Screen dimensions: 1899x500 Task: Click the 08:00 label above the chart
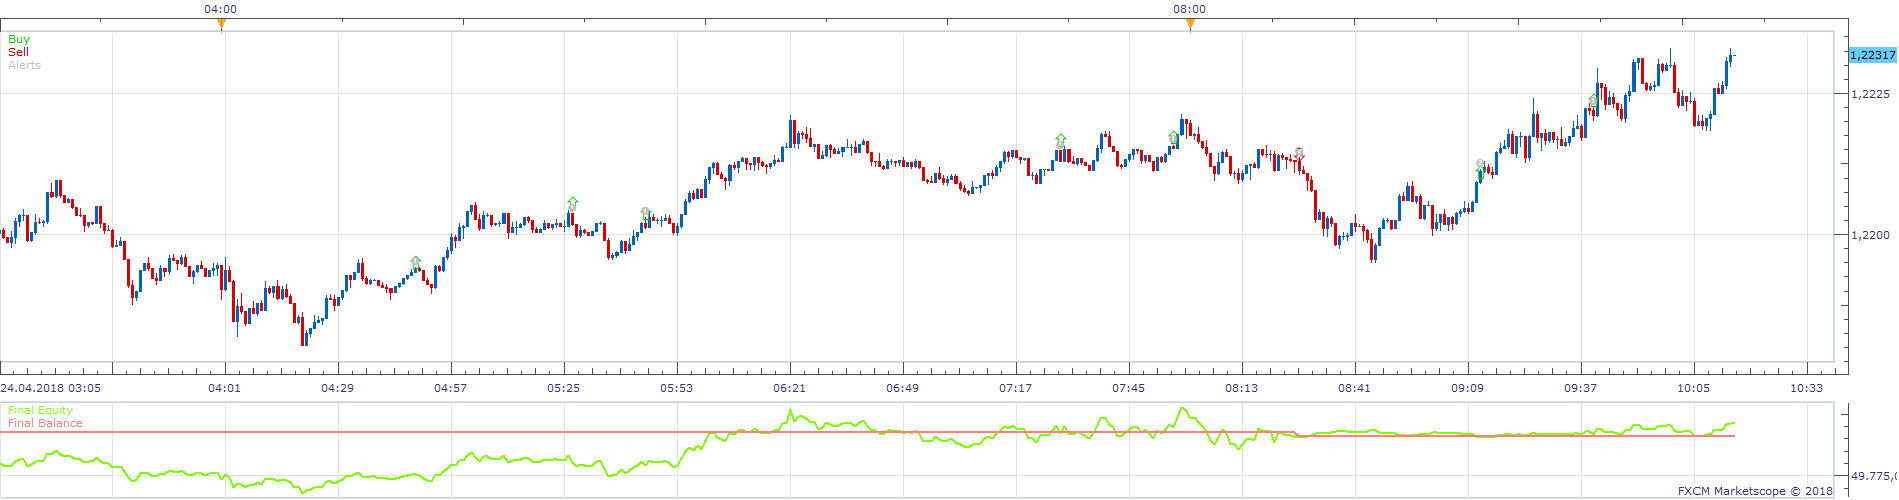1190,9
